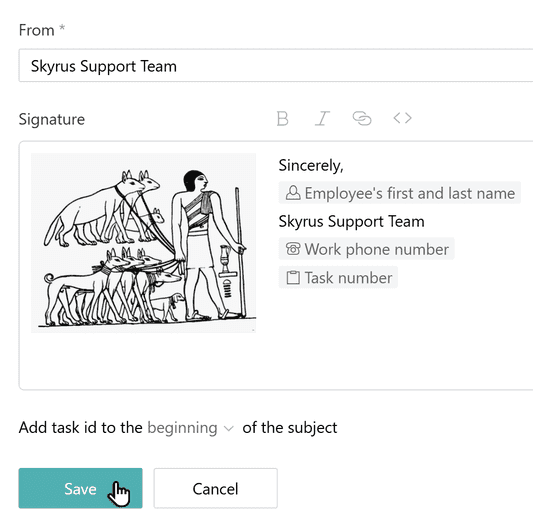Screen dimensions: 533x522
Task: Select the Egyptian dogs signature image
Action: (x=143, y=243)
